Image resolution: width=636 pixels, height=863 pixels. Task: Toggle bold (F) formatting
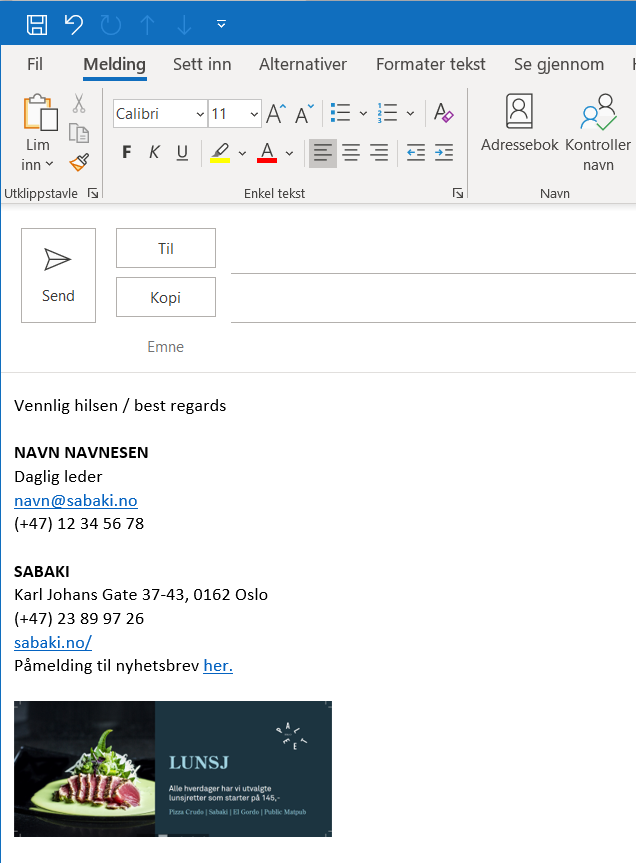point(127,152)
